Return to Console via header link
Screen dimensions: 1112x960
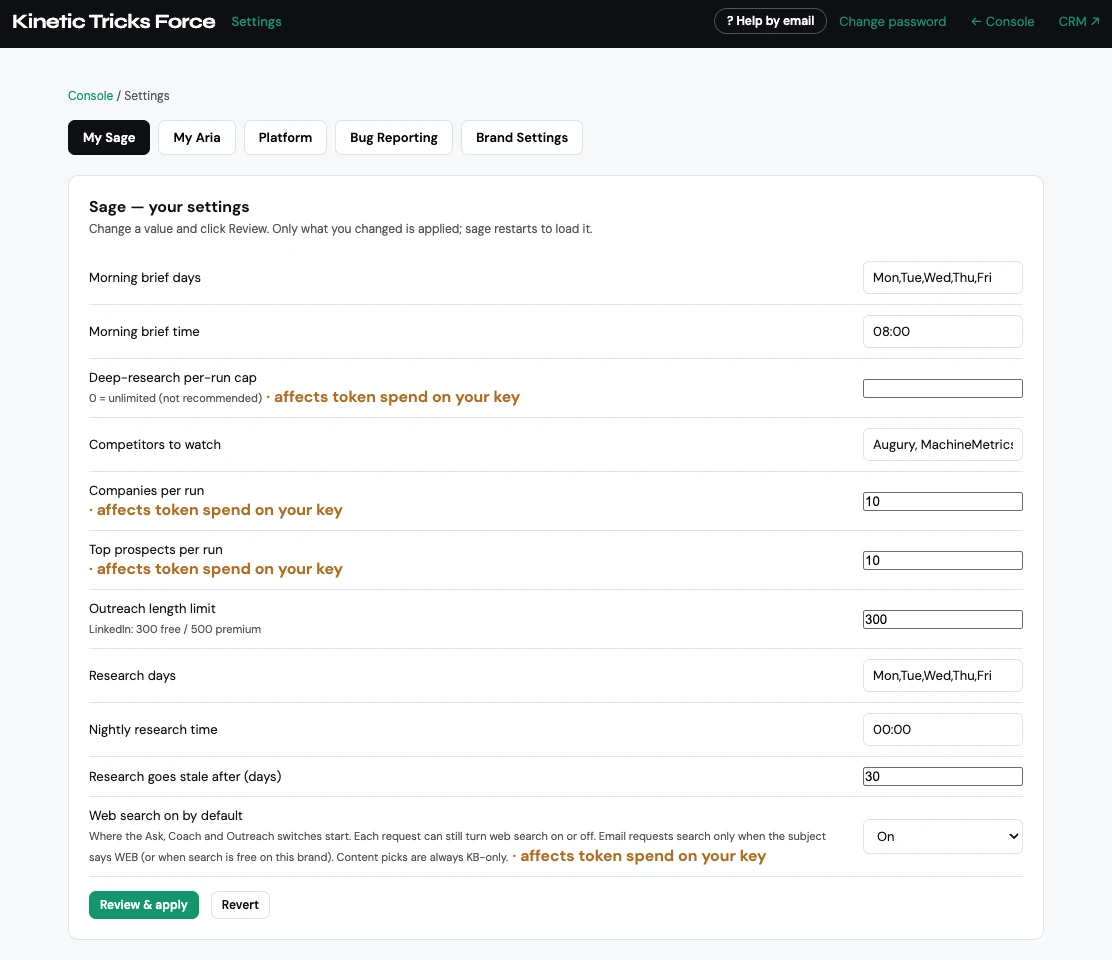pyautogui.click(x=1002, y=21)
